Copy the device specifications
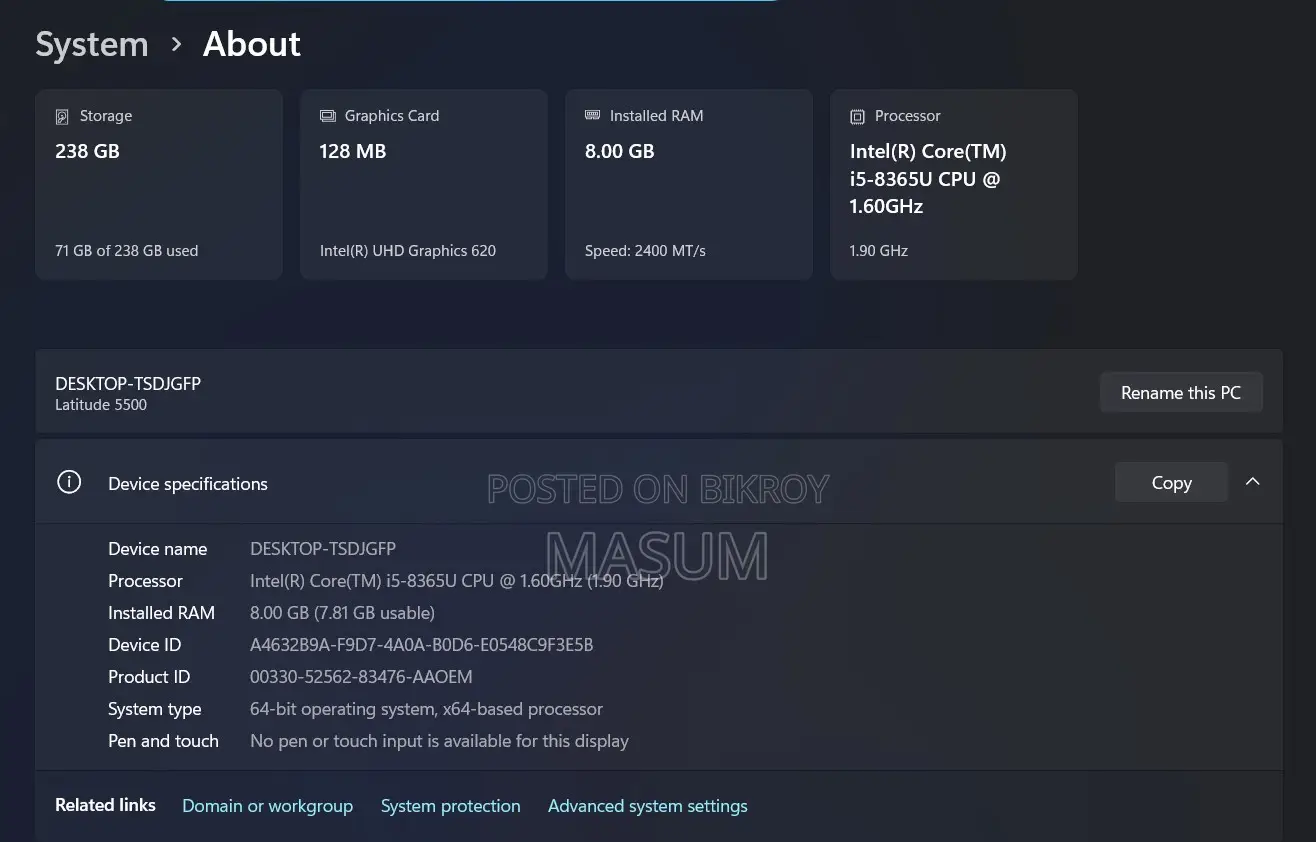Screen dimensions: 1316x842 point(1171,483)
